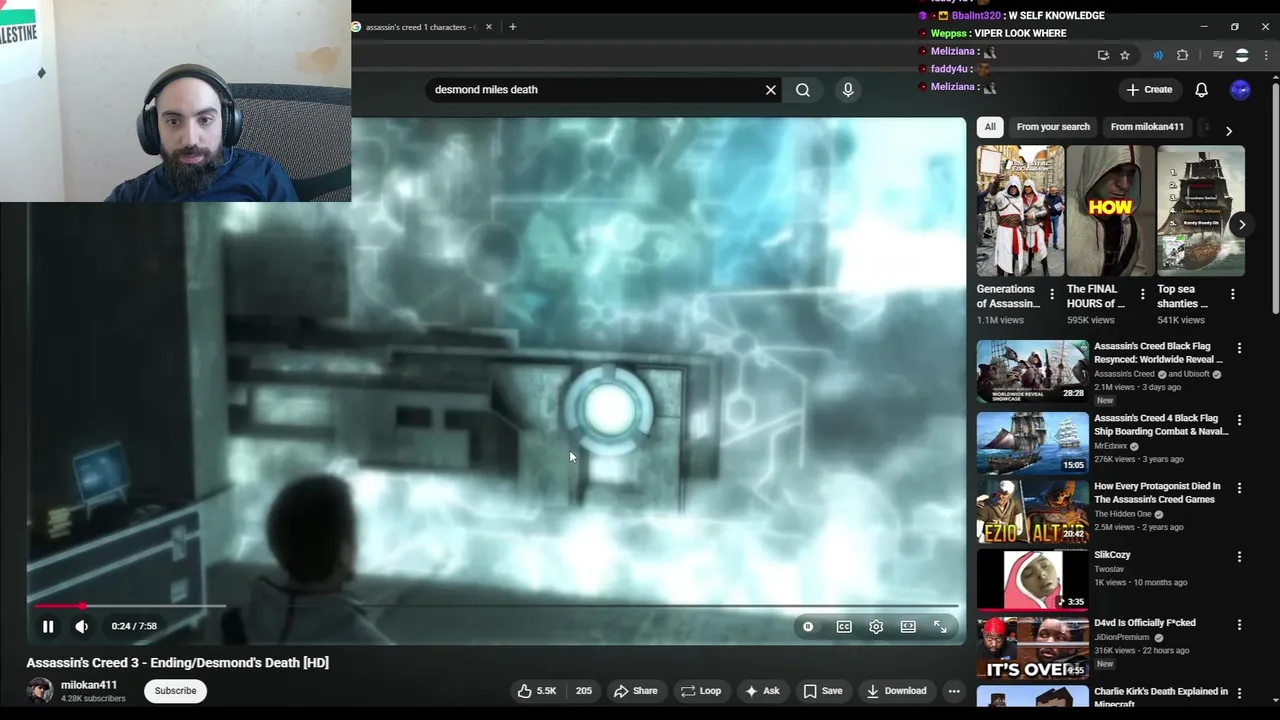
Task: Open the 'Generations of Assassin...' thumbnail
Action: tap(1020, 211)
